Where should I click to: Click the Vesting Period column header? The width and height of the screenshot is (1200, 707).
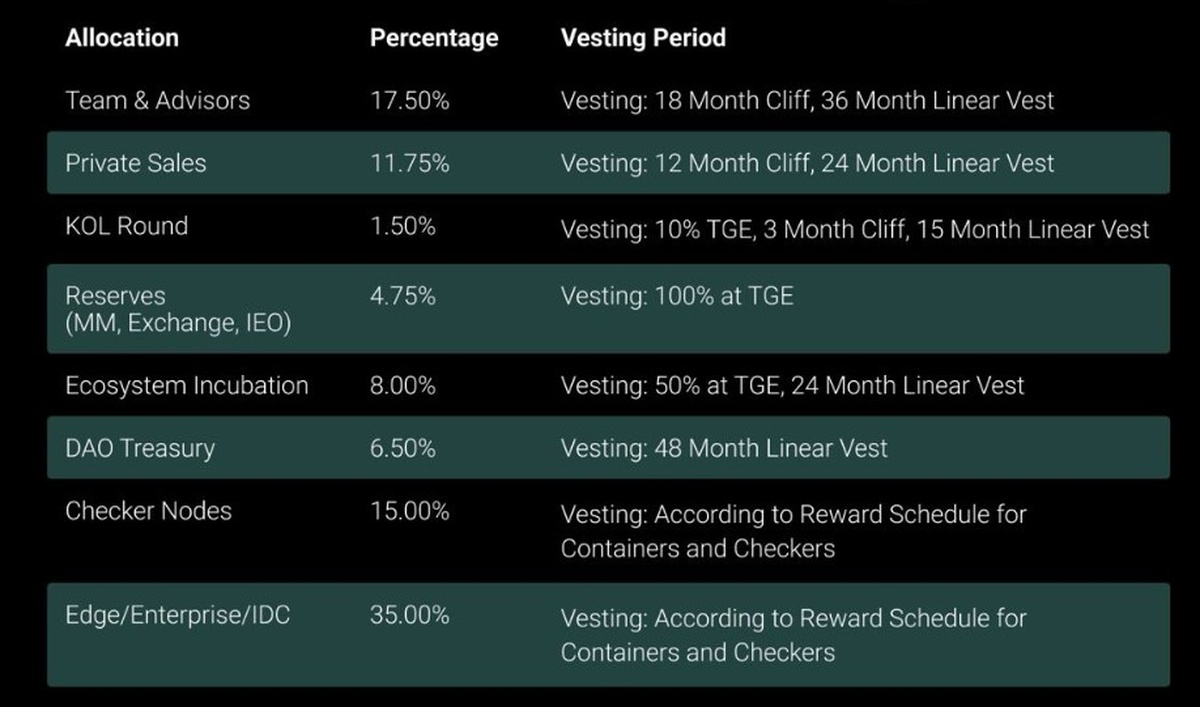click(643, 39)
